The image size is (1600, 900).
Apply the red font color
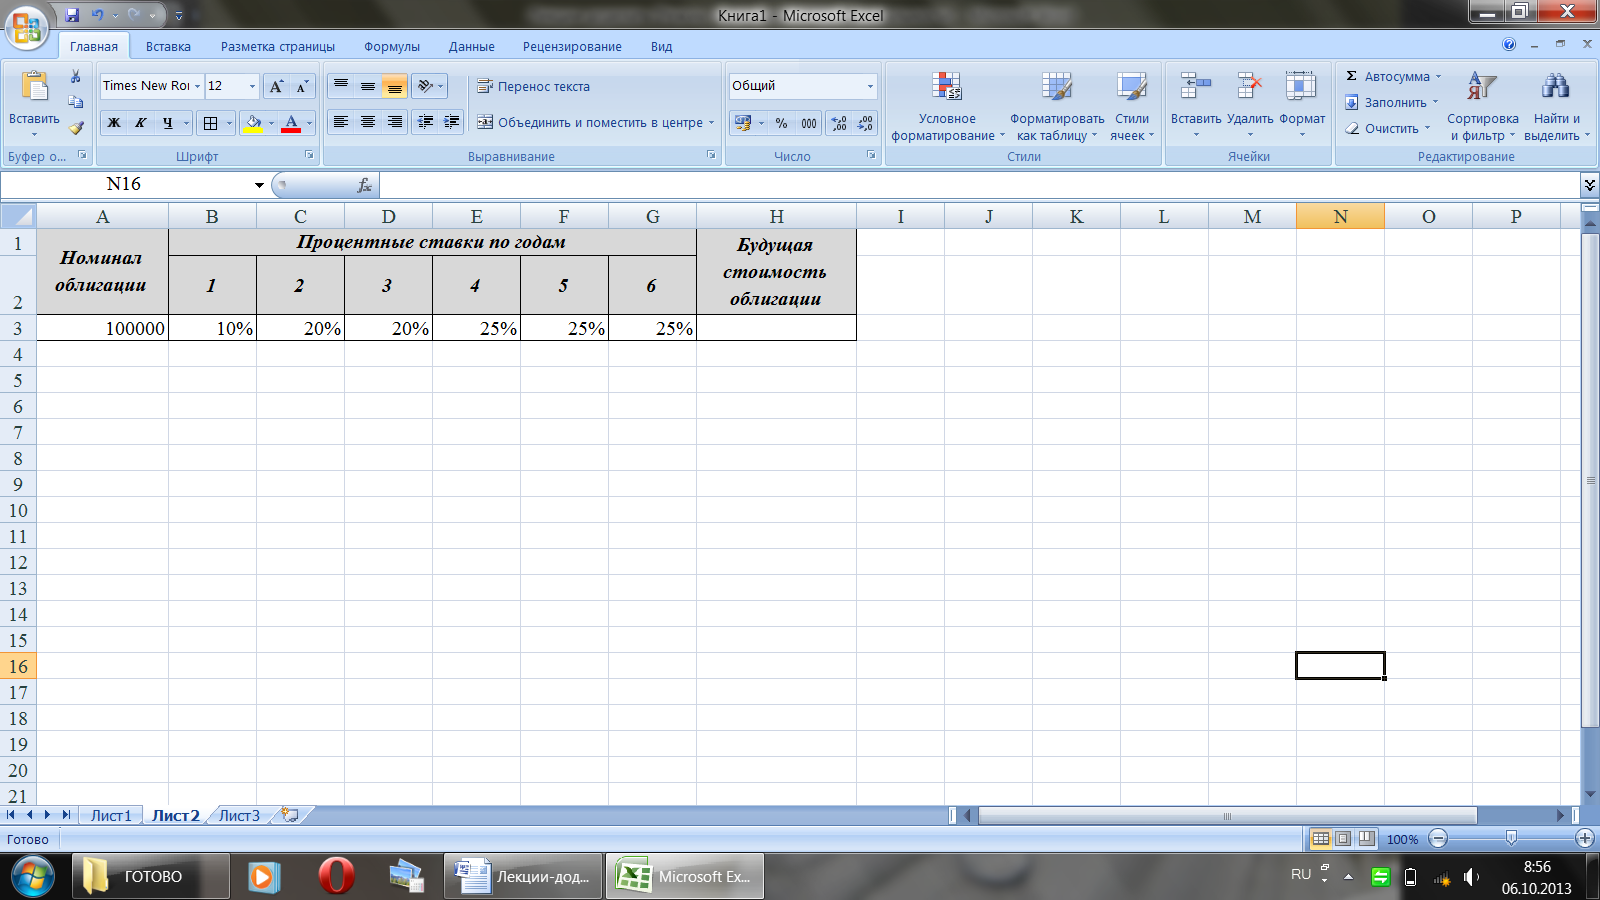(x=291, y=123)
